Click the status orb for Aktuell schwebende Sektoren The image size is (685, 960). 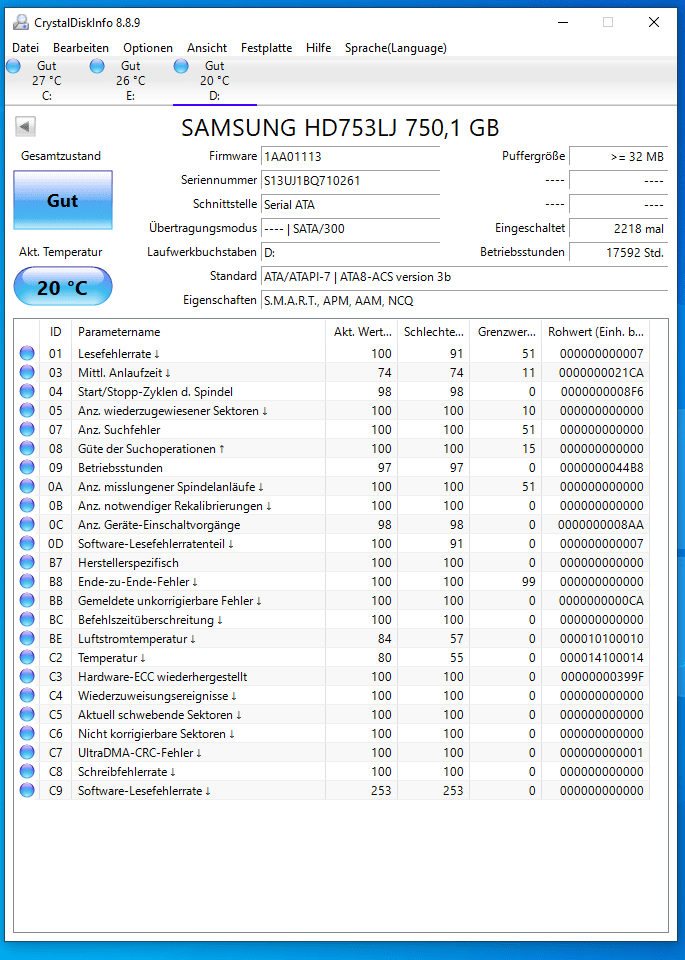click(27, 714)
